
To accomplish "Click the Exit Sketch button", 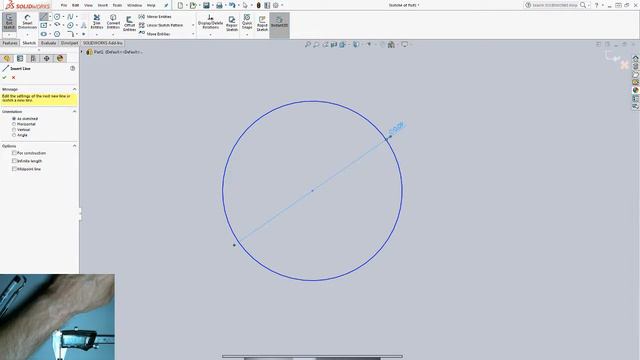I will coord(9,22).
